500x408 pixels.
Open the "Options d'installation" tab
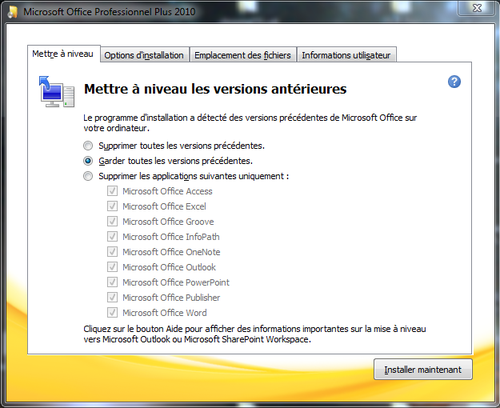(144, 55)
